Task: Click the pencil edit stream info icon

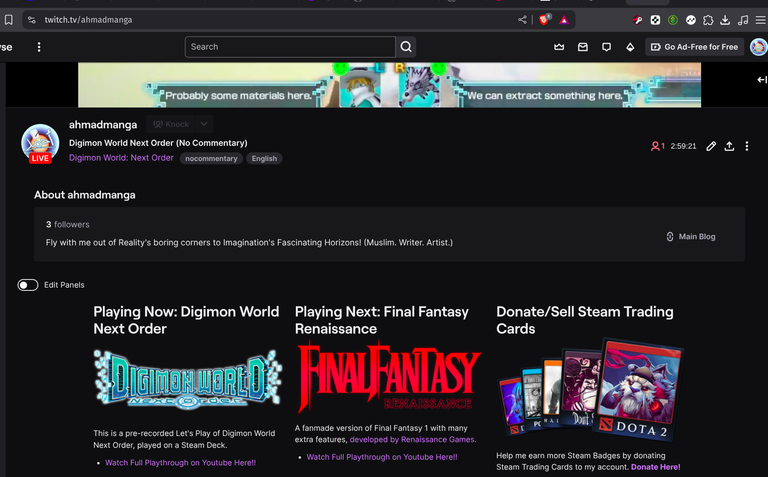Action: (711, 146)
